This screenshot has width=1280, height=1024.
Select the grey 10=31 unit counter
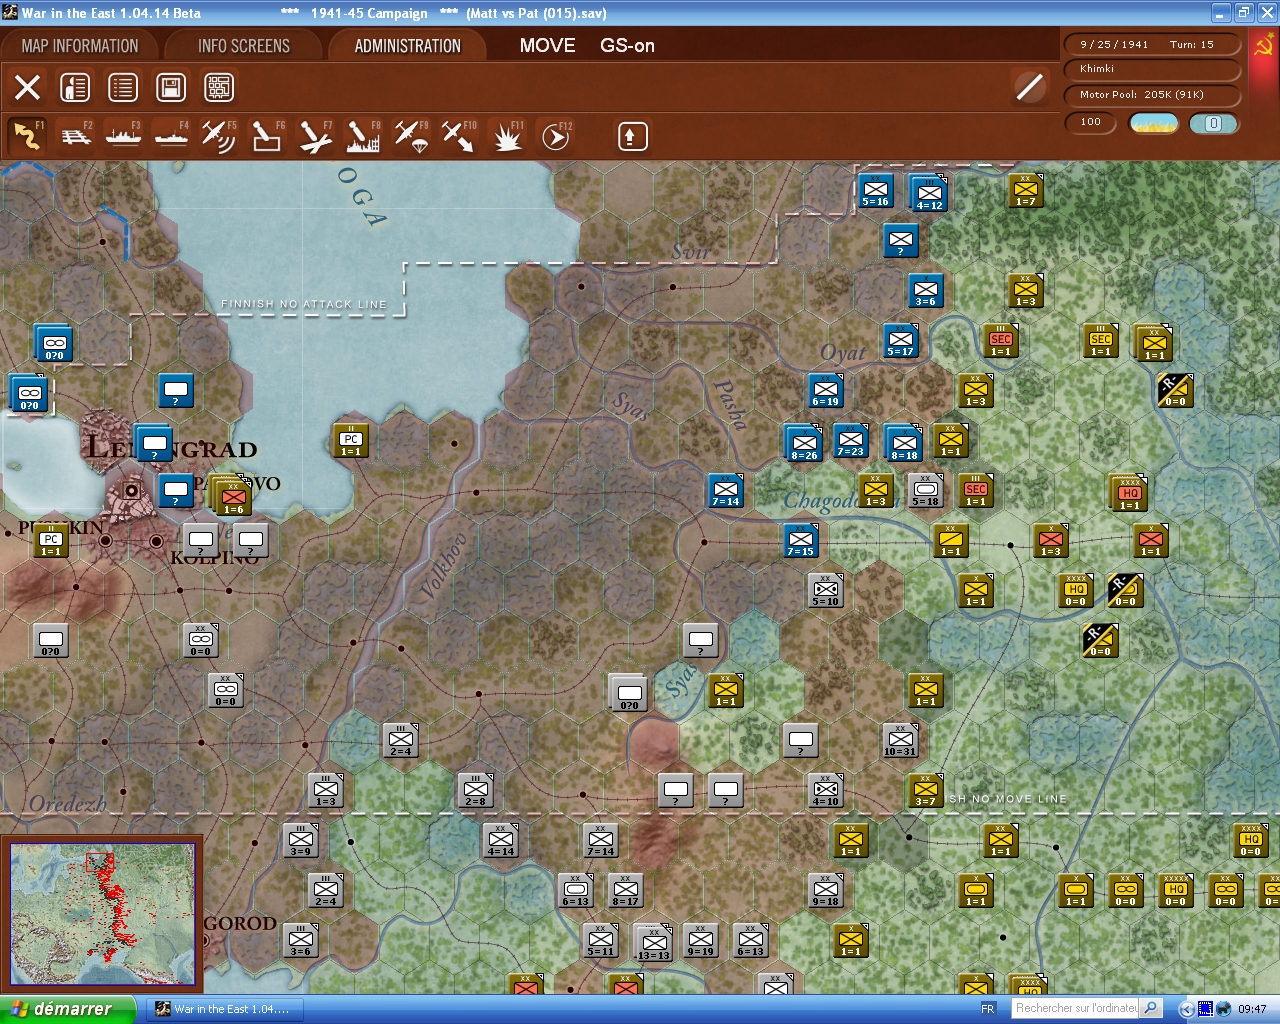[x=900, y=740]
